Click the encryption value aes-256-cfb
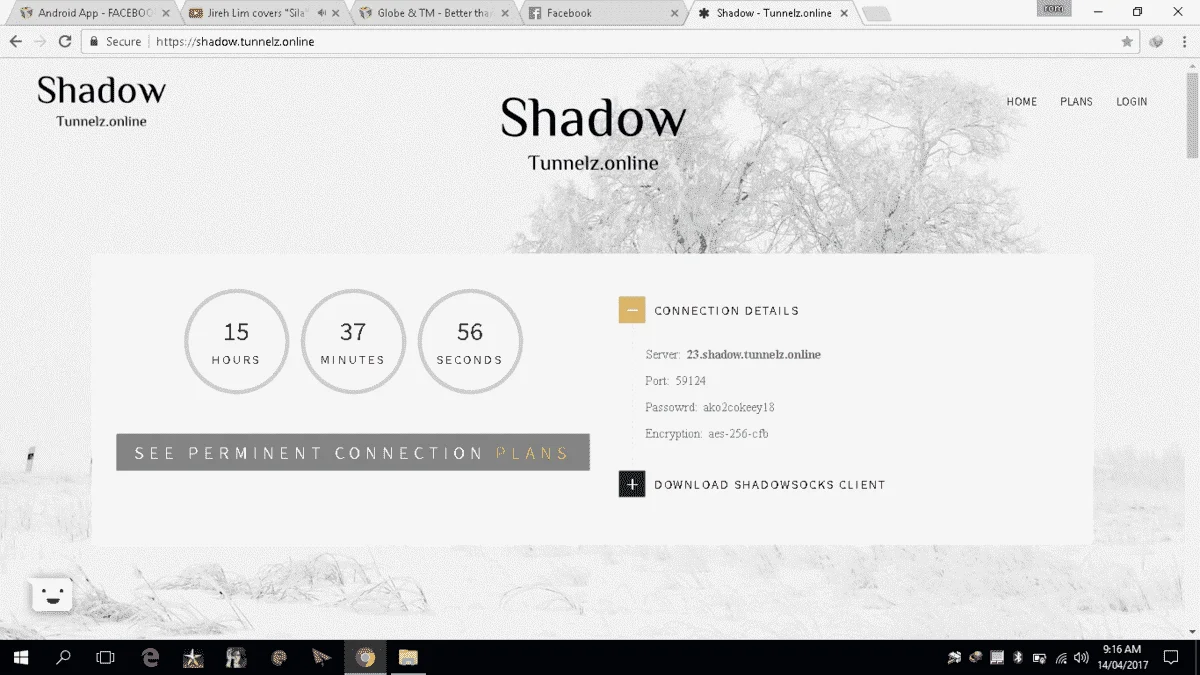Screen dimensions: 1200x675 pyautogui.click(x=738, y=434)
